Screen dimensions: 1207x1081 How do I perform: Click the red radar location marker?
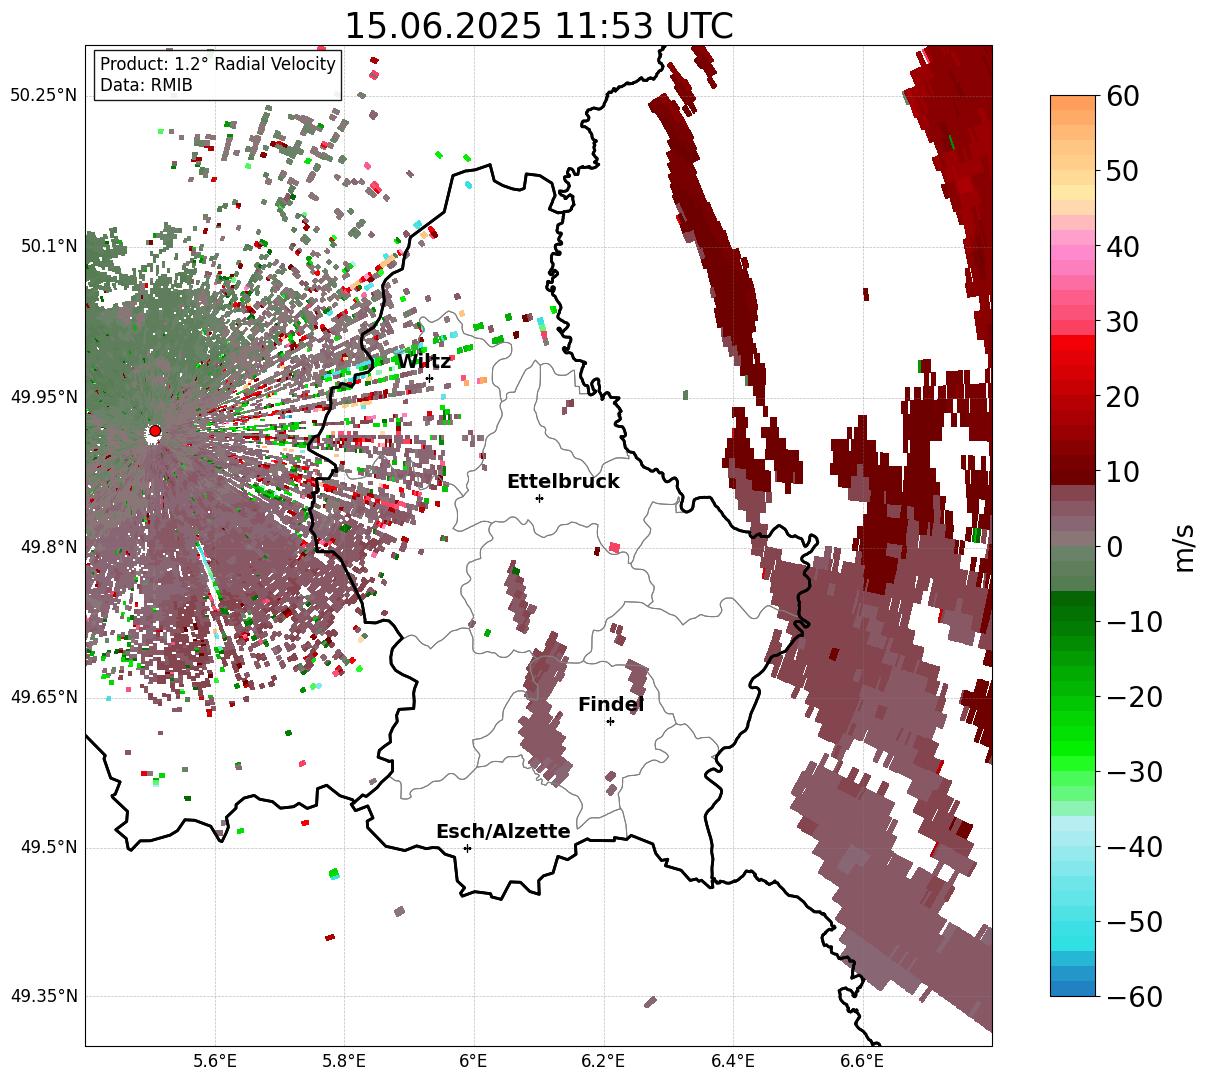[x=155, y=431]
